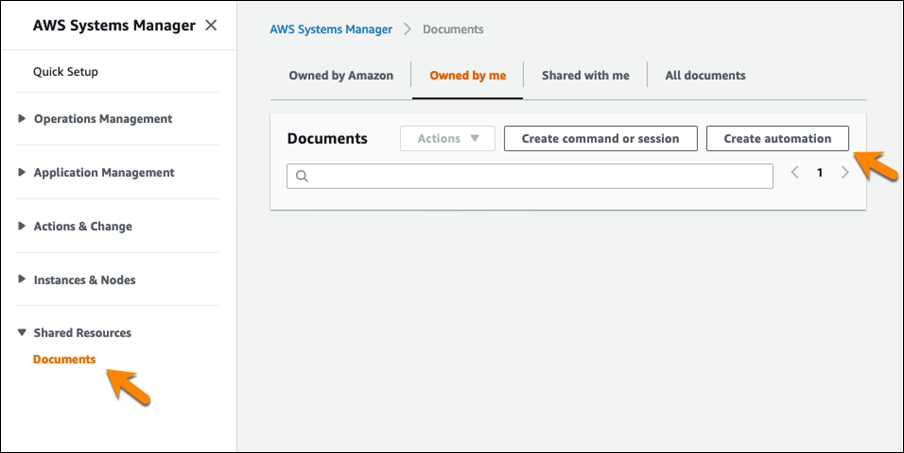
Task: Open Documents under Shared Resources
Action: pos(64,359)
